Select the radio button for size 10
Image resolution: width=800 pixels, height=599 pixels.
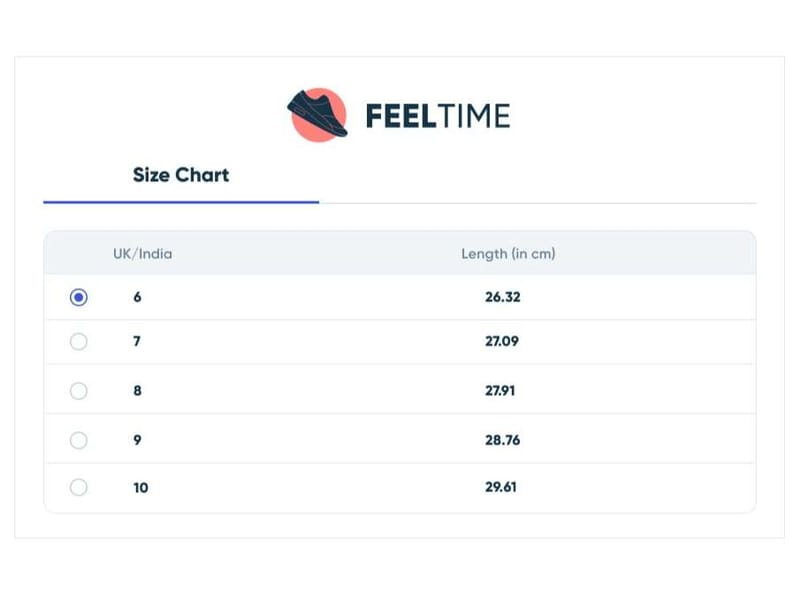tap(79, 488)
